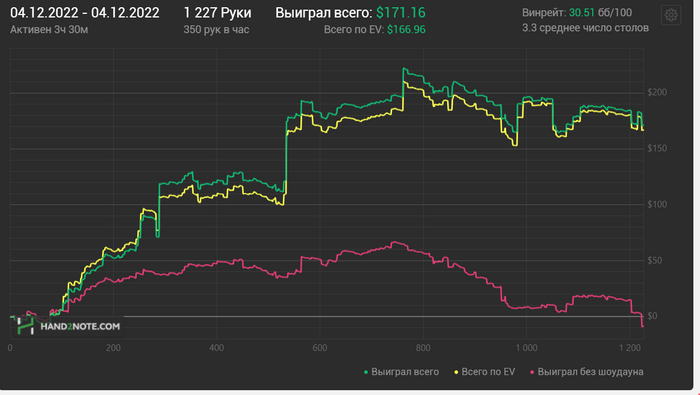Click the winrate value 30.51 бб/100
The width and height of the screenshot is (700, 395).
click(600, 13)
